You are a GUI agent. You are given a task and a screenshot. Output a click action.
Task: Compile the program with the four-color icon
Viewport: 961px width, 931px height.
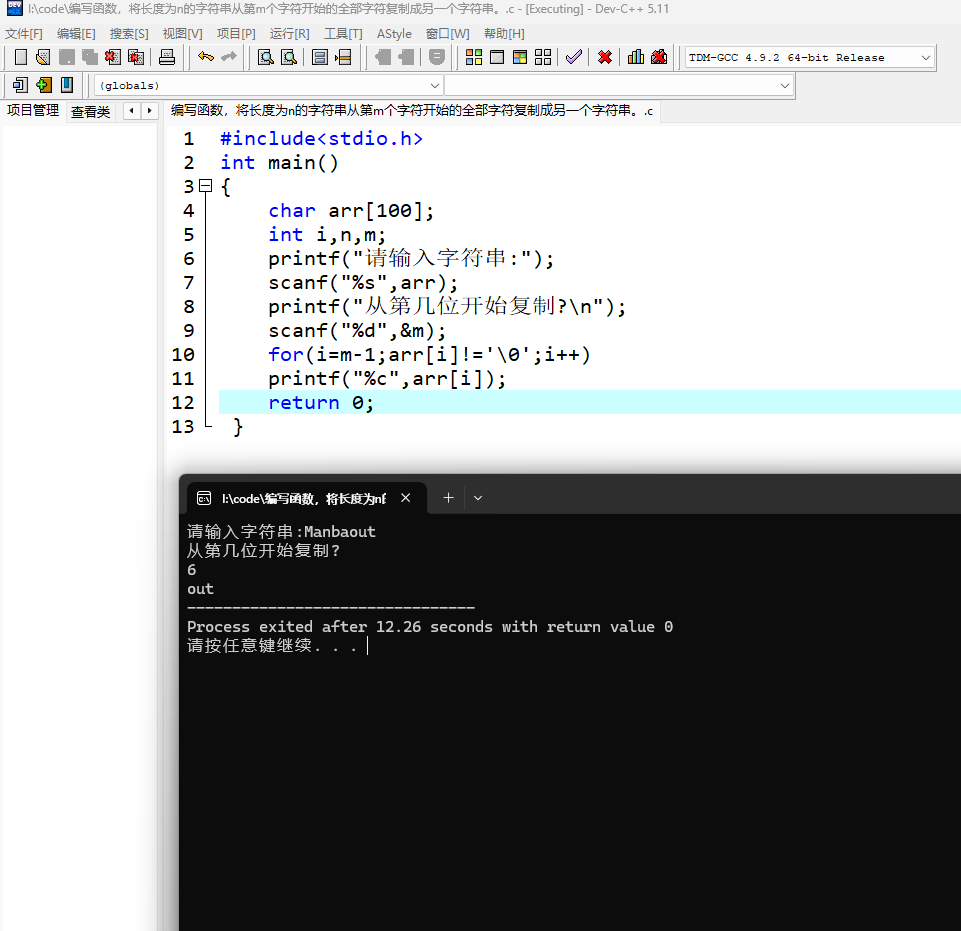(x=474, y=57)
